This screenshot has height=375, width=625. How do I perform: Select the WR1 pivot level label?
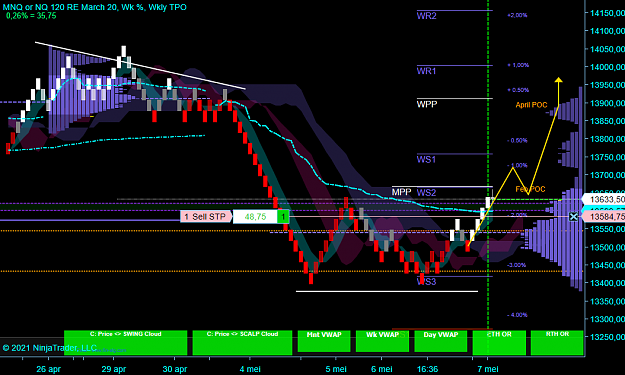point(426,71)
